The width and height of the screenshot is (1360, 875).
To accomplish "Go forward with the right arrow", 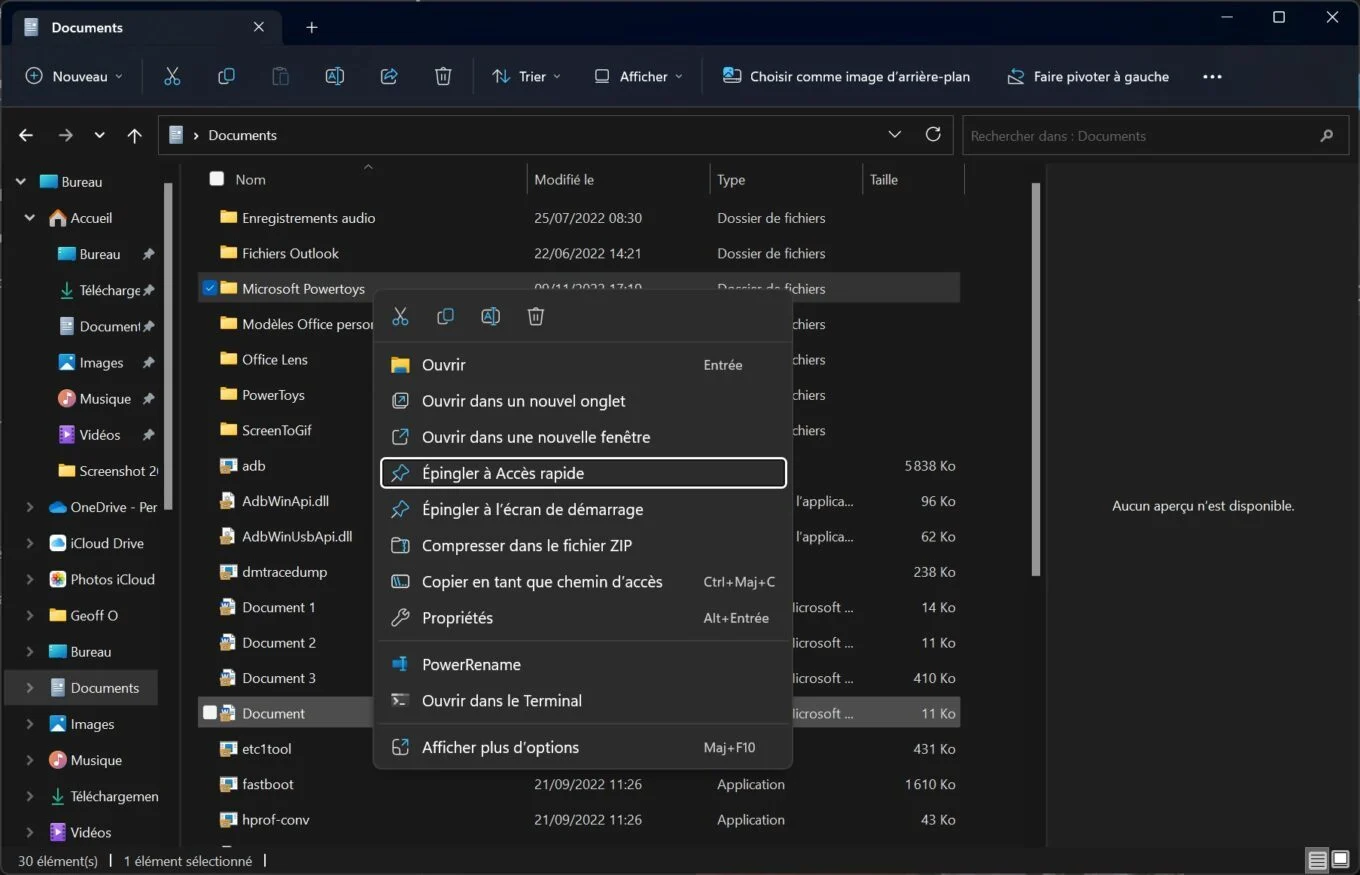I will click(x=65, y=135).
